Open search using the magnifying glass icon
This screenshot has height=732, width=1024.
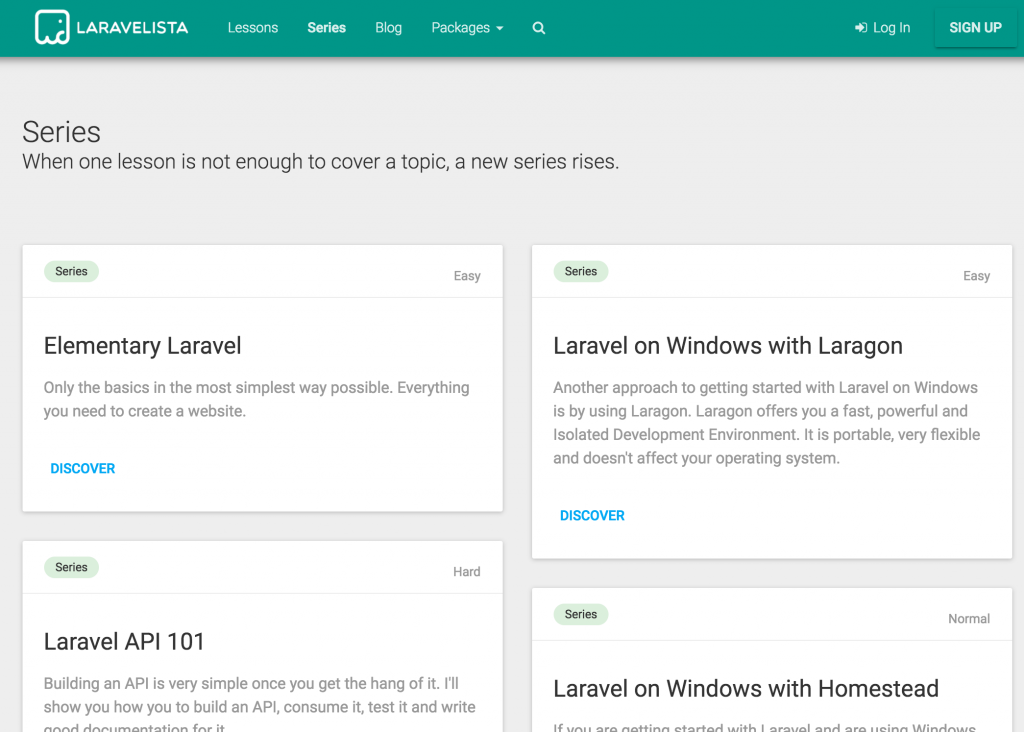[538, 28]
